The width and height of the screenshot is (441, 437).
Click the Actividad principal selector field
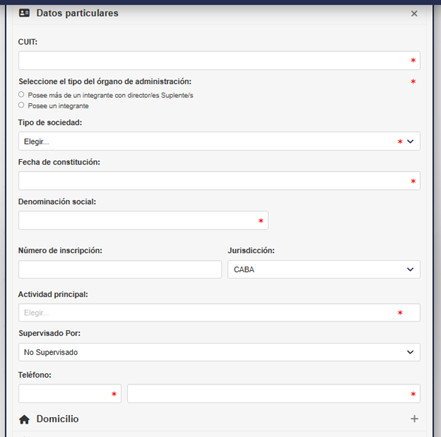click(219, 313)
